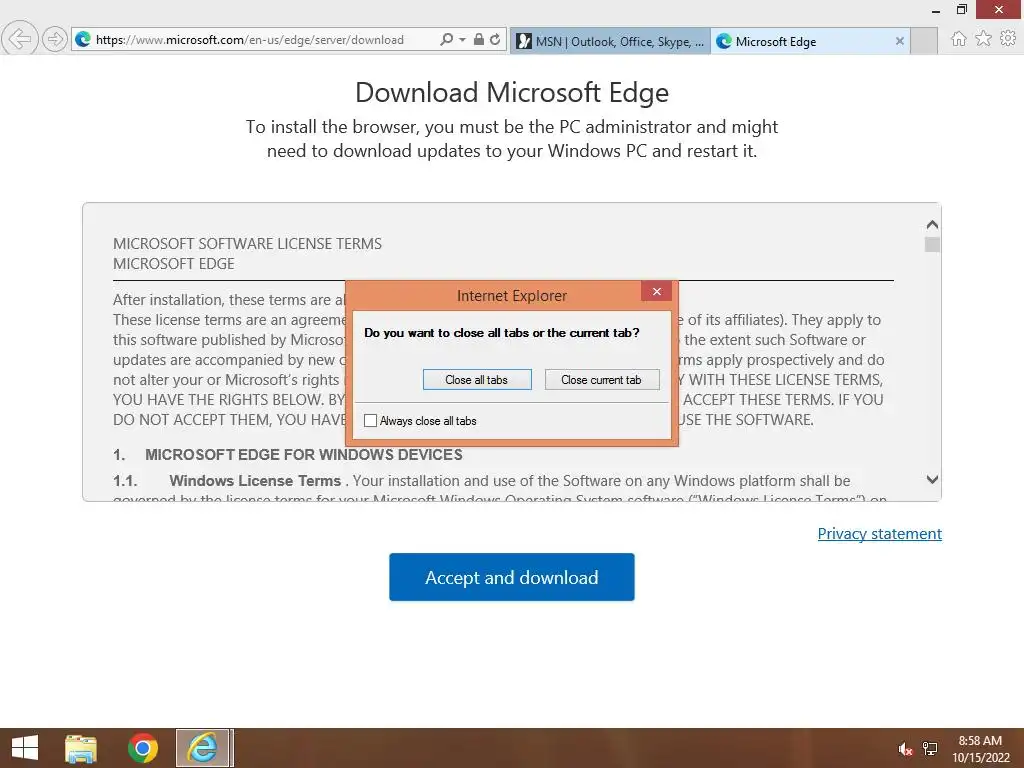Viewport: 1024px width, 768px height.
Task: Open the Tools gear icon
Action: (x=1008, y=39)
